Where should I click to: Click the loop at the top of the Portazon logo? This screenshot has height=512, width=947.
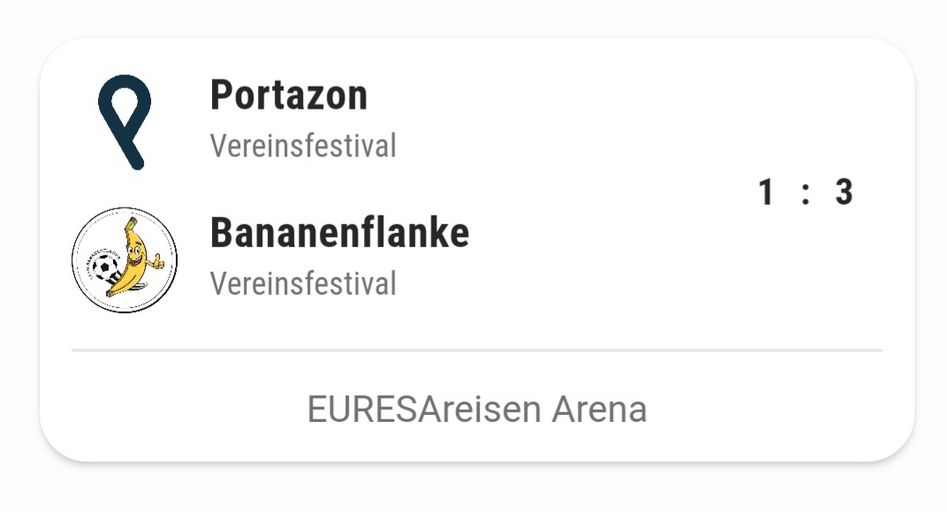(124, 102)
